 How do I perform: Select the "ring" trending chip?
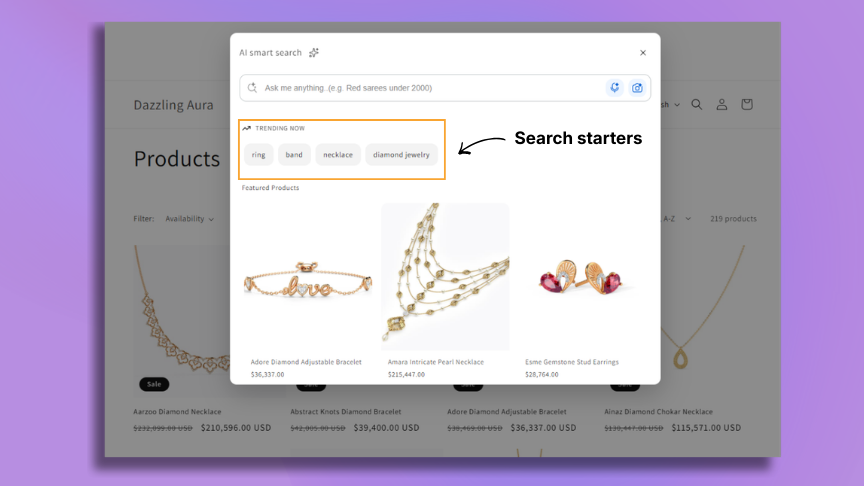point(258,155)
